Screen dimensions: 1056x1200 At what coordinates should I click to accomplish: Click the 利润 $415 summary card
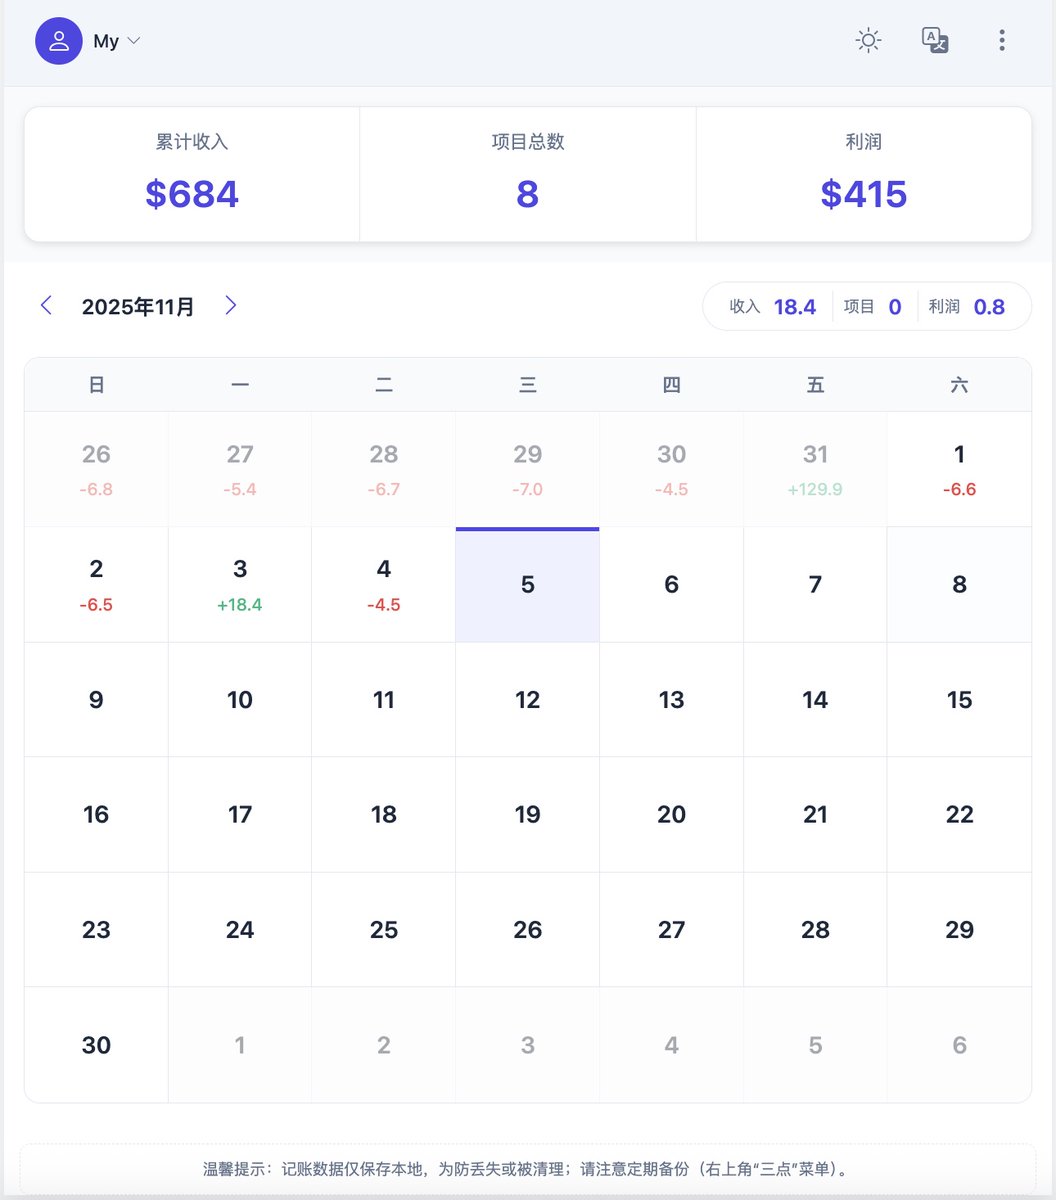pyautogui.click(x=864, y=175)
